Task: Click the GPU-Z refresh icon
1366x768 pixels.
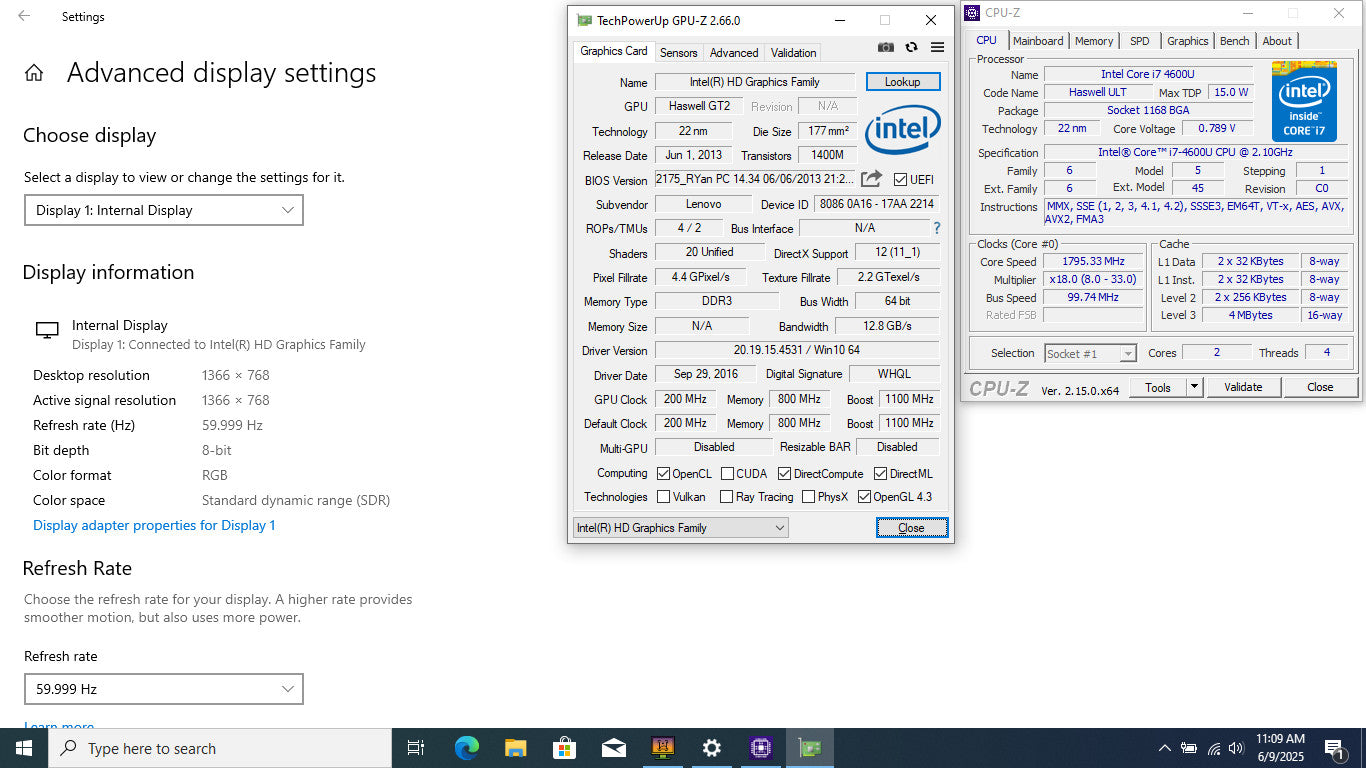Action: pos(911,47)
